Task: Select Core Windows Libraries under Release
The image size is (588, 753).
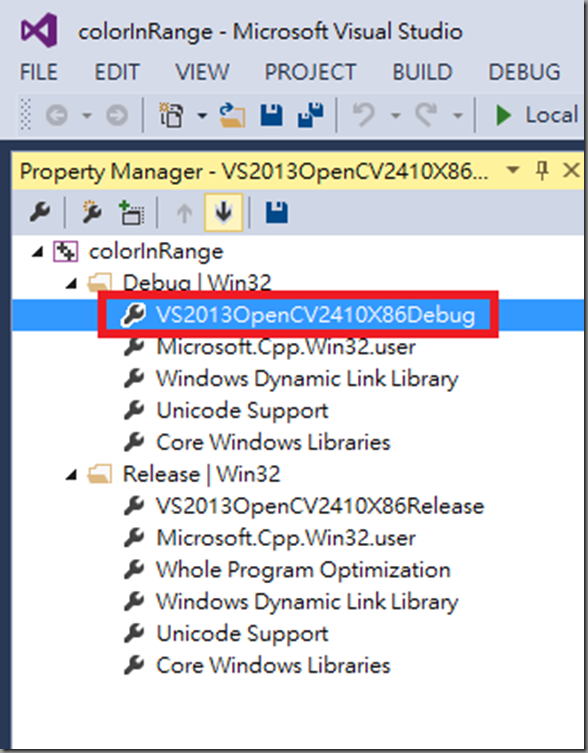Action: click(x=273, y=666)
